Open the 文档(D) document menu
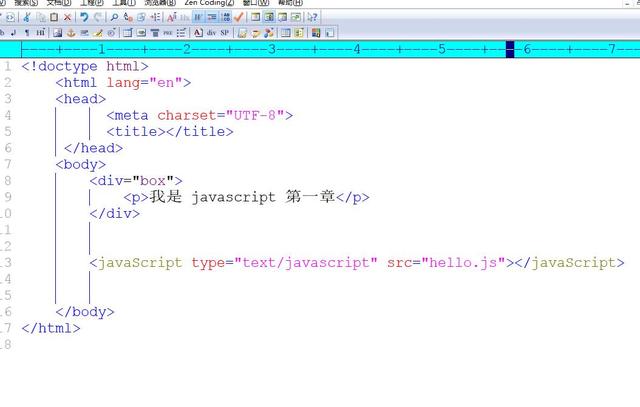 click(x=59, y=2)
